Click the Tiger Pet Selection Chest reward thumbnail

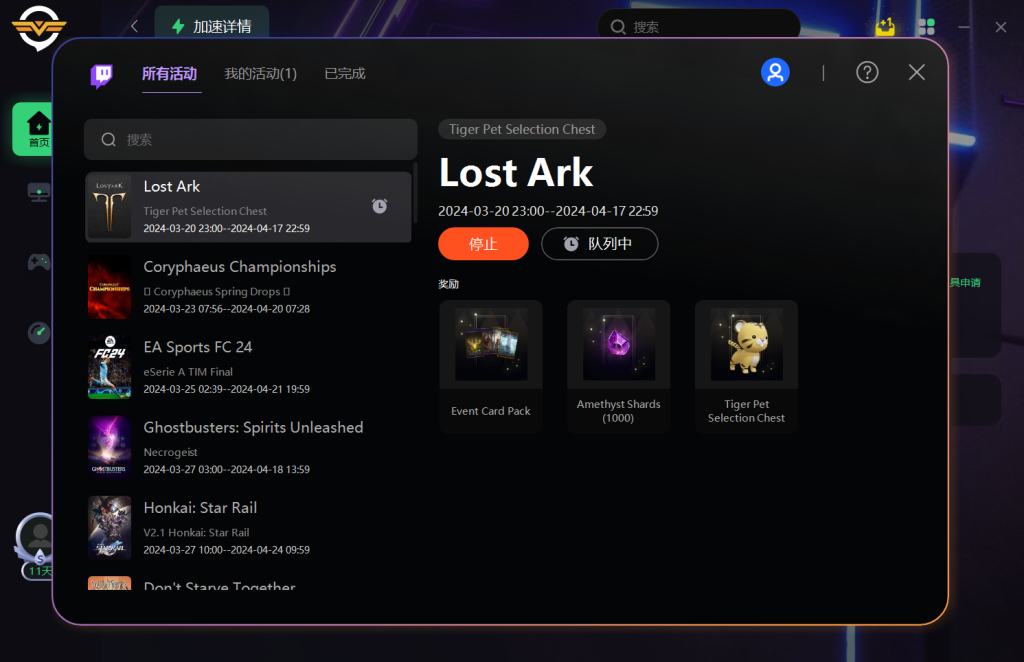click(x=746, y=344)
